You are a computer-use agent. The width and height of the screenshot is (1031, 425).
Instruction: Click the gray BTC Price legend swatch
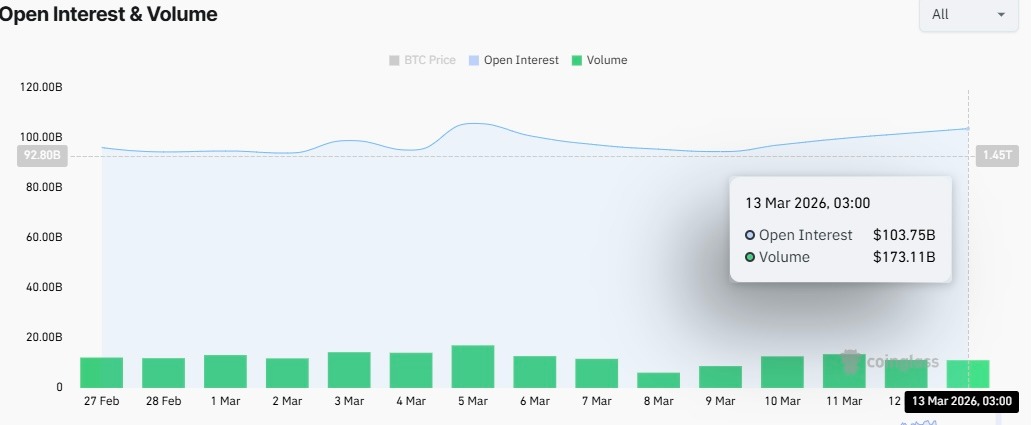395,61
